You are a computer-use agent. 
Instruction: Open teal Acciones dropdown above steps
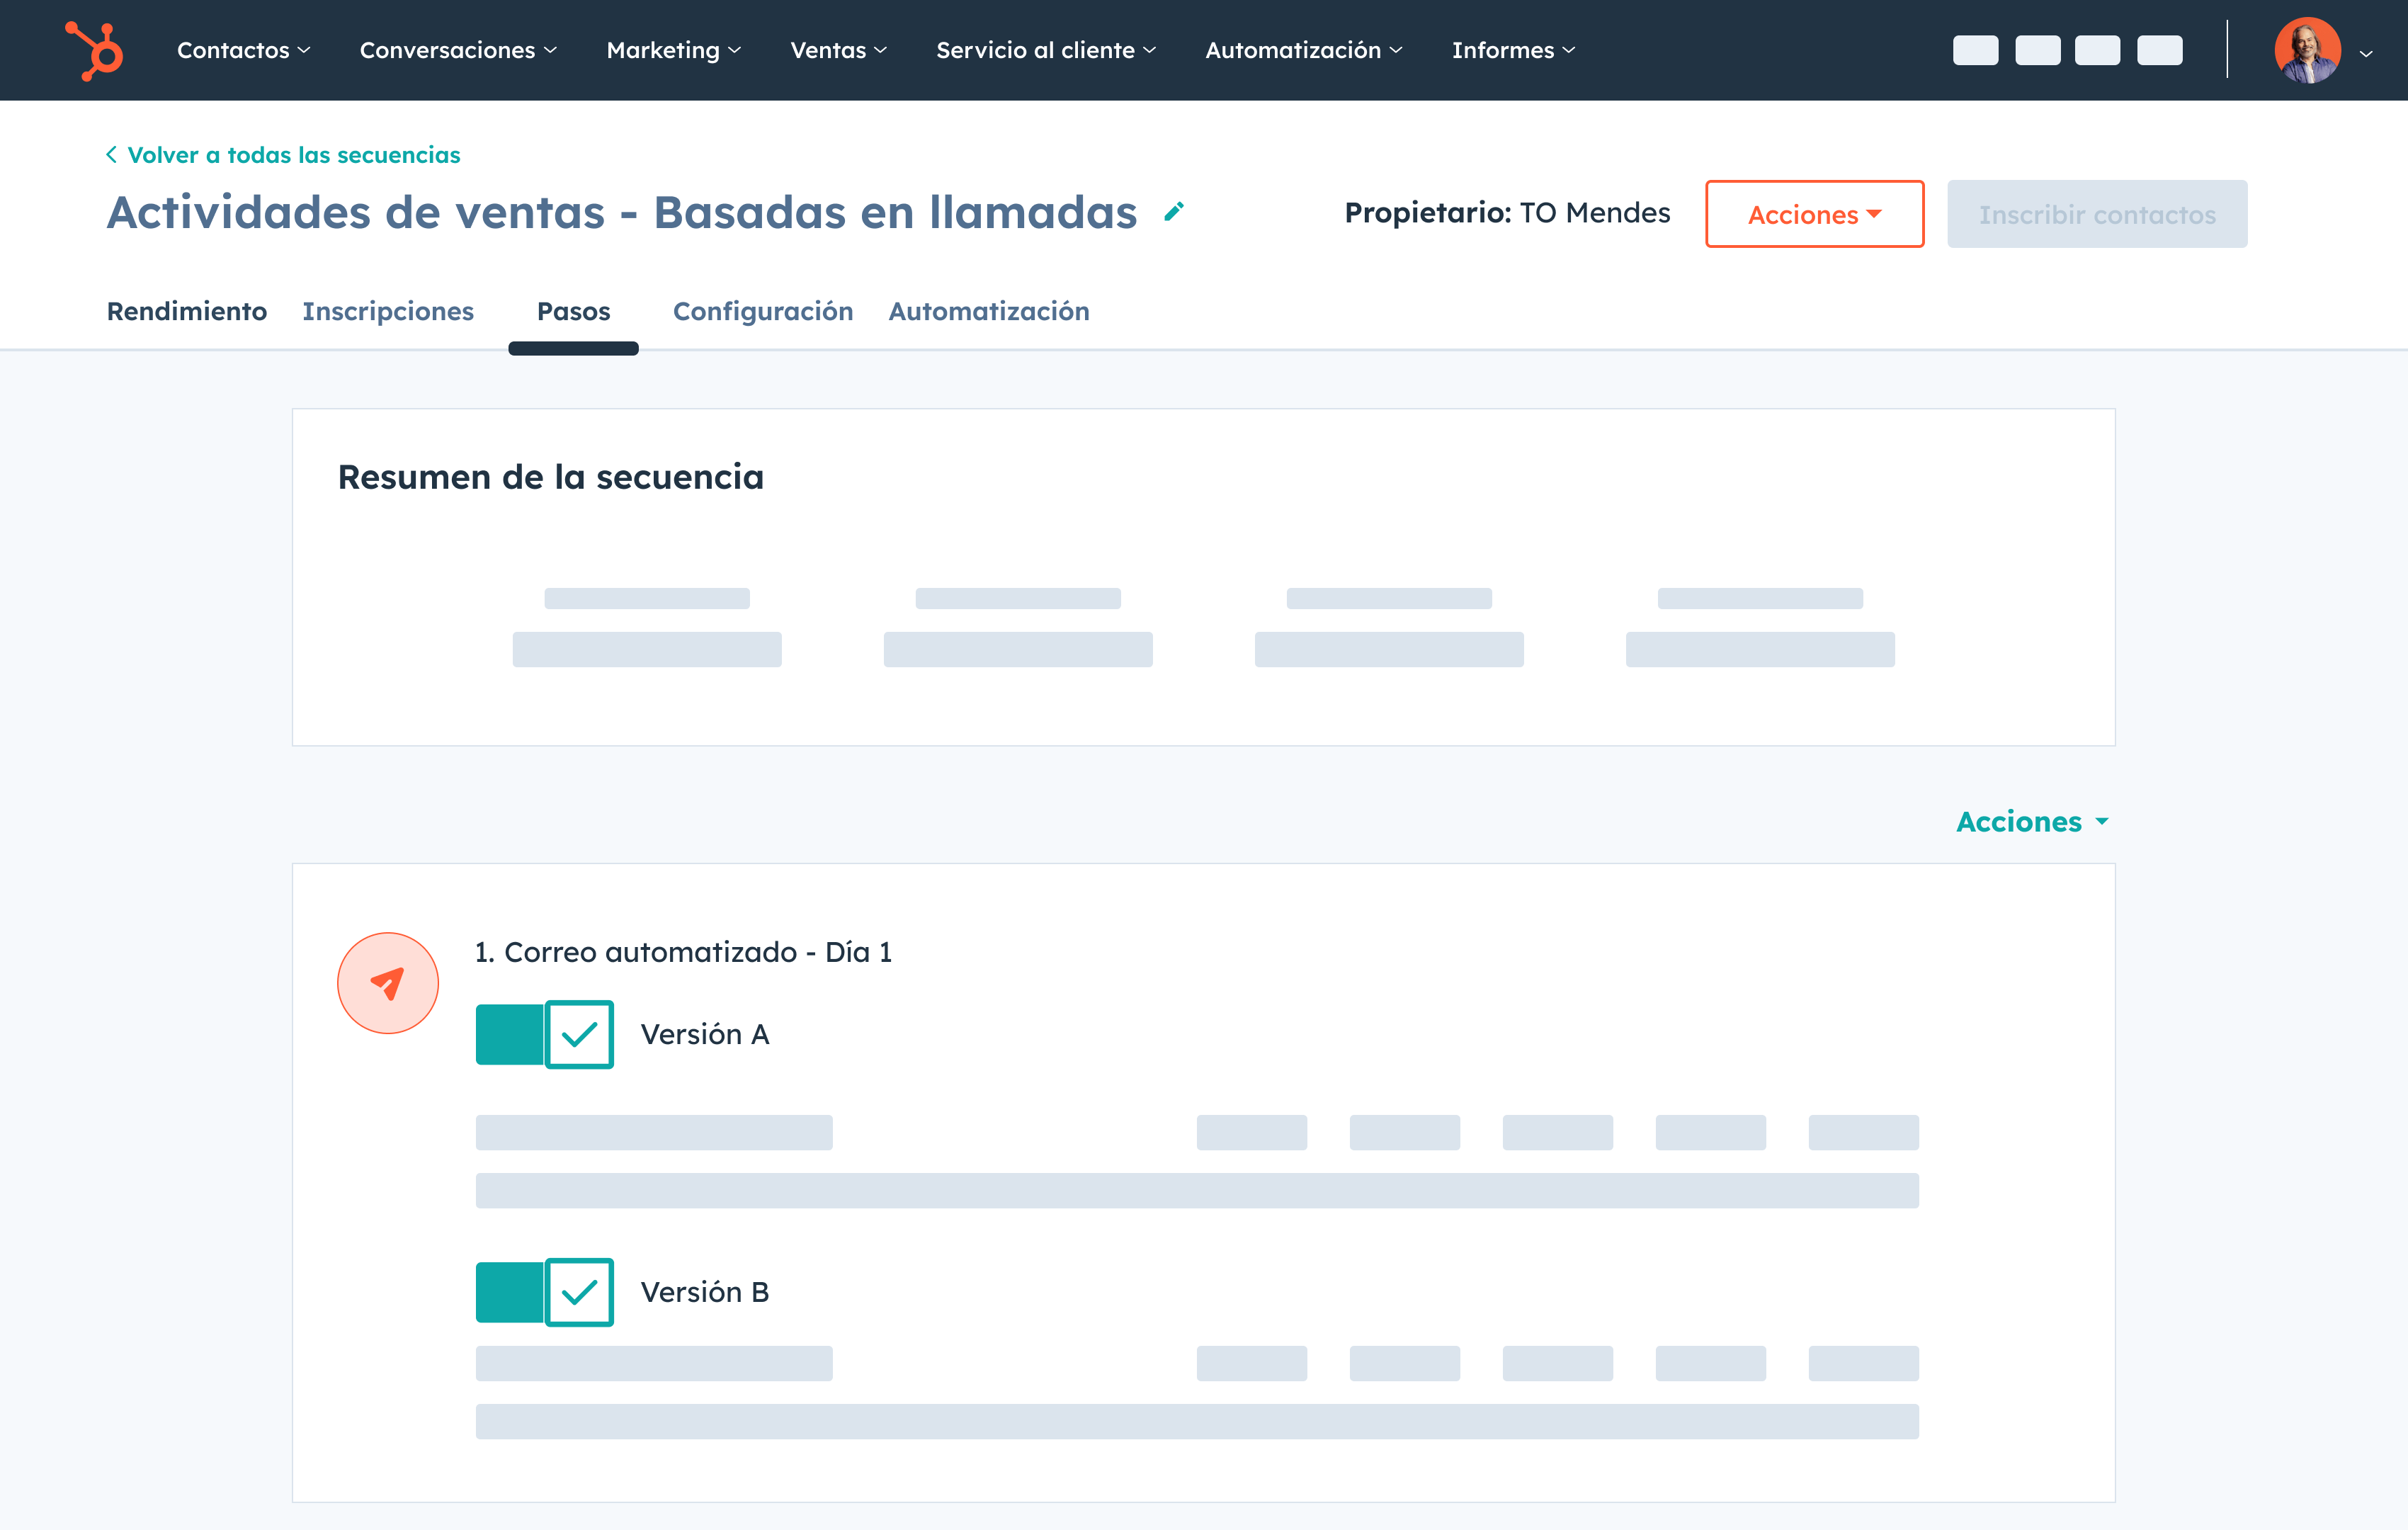click(2032, 821)
